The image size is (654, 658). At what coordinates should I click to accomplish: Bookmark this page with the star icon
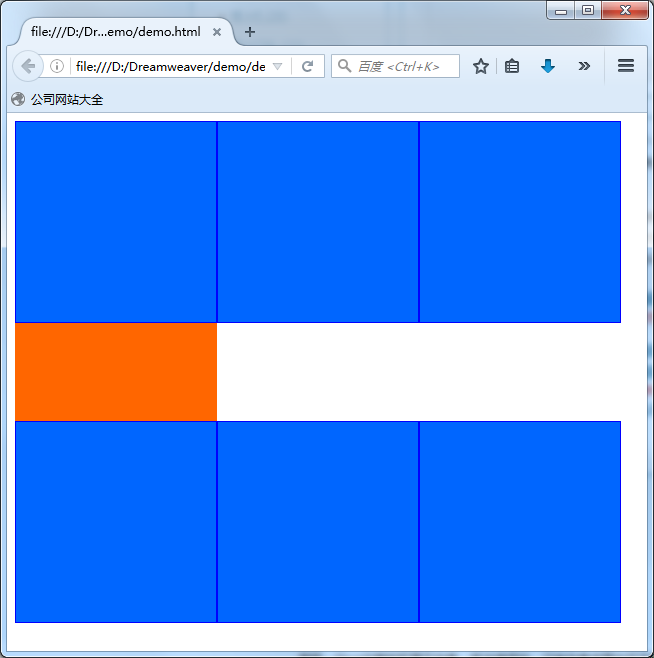481,66
